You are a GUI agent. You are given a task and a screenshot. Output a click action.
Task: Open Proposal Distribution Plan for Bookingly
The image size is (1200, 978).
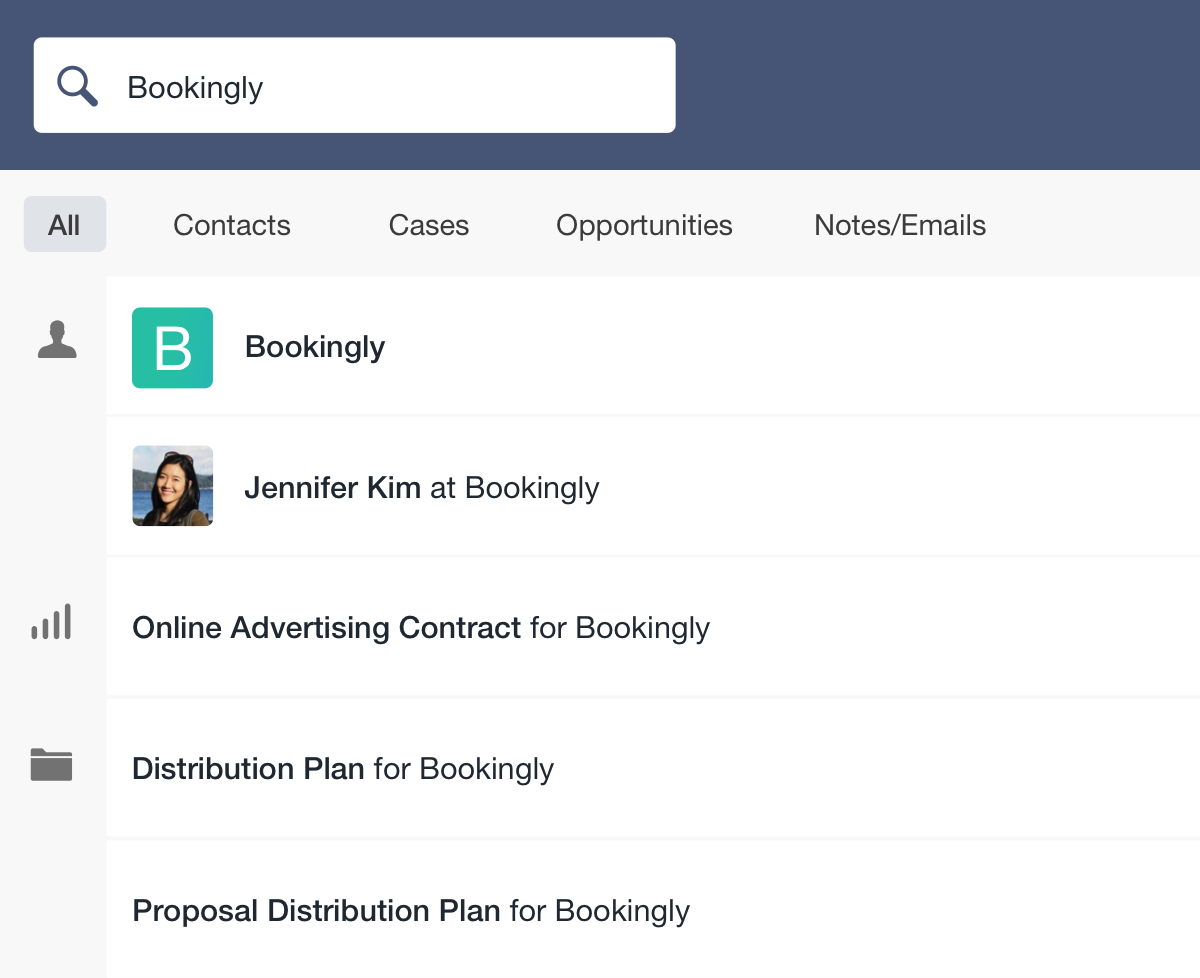(x=410, y=911)
